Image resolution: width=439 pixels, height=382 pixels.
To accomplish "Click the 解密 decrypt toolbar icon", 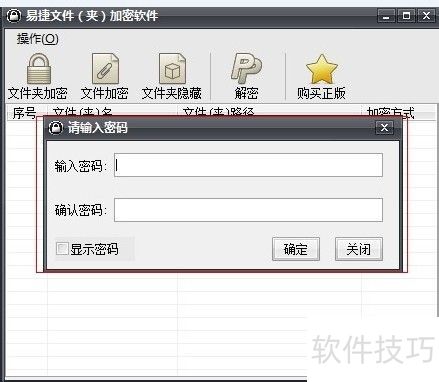I will click(246, 69).
